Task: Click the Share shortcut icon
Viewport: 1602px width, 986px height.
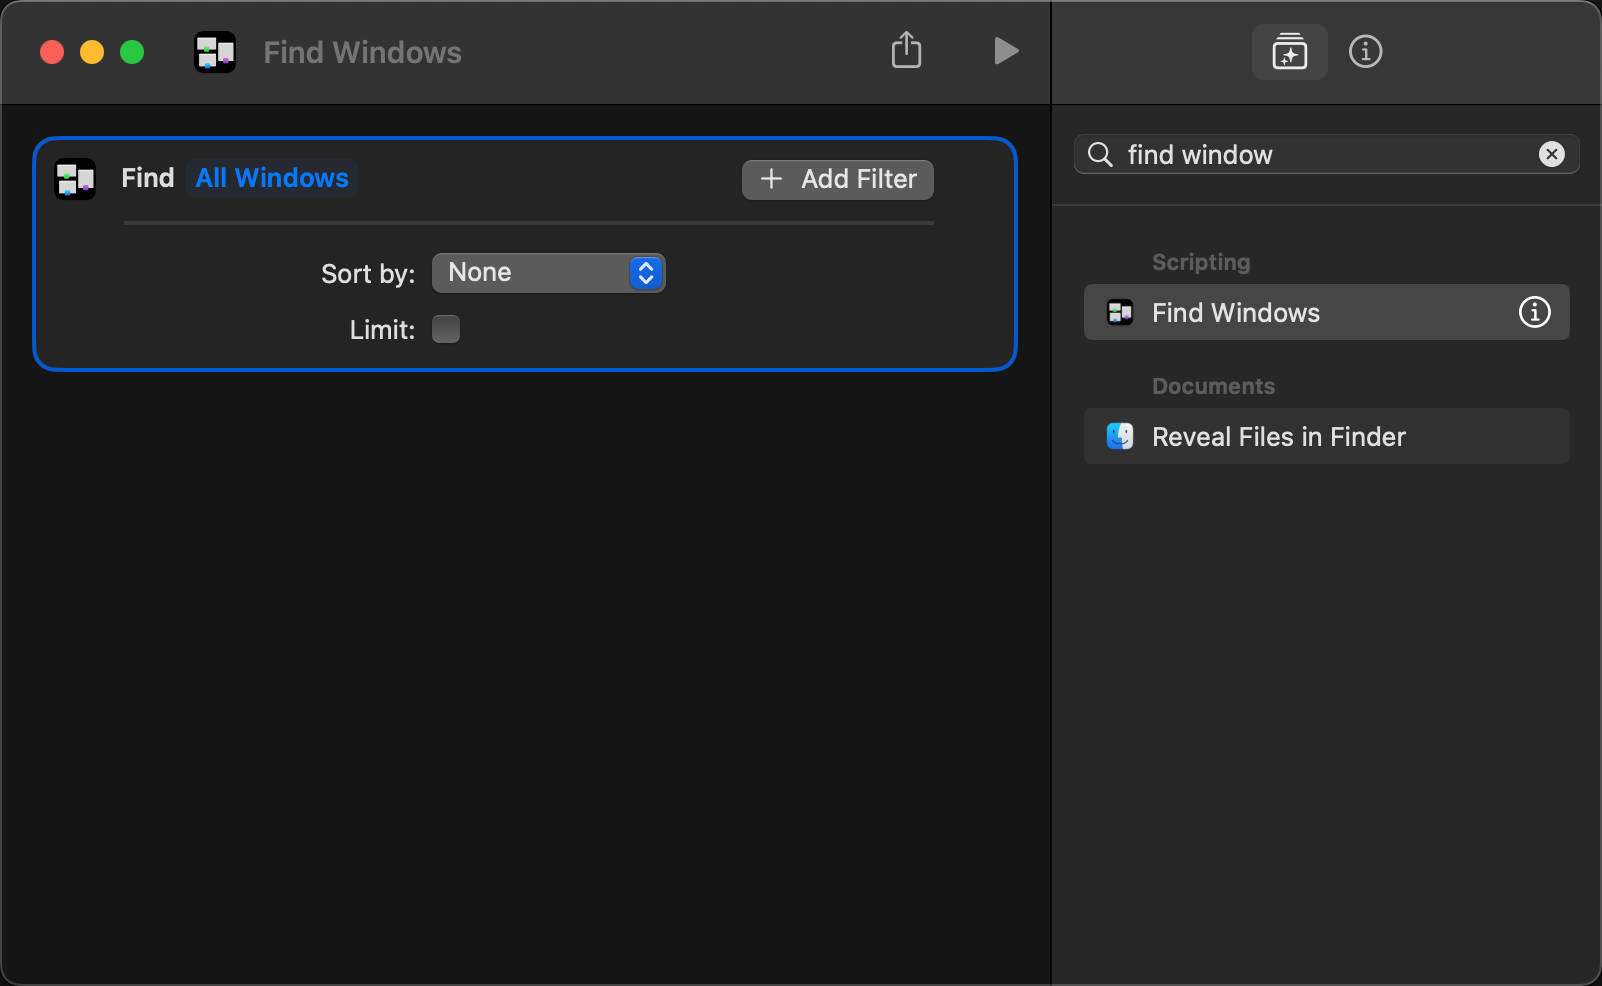Action: tap(906, 50)
